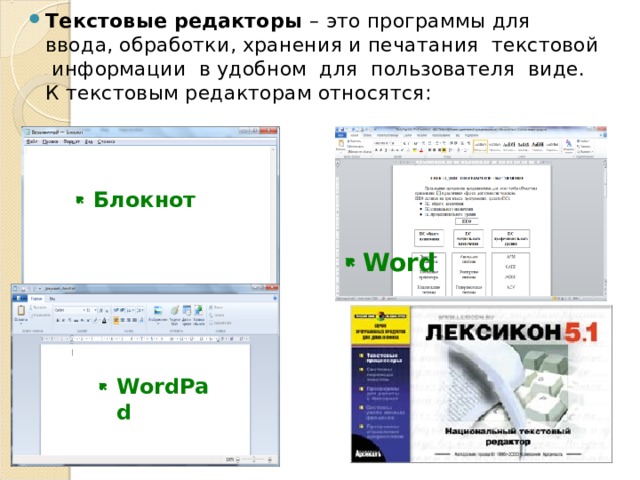Align text left in the WordPad window
The image size is (640, 480).
(x=116, y=321)
